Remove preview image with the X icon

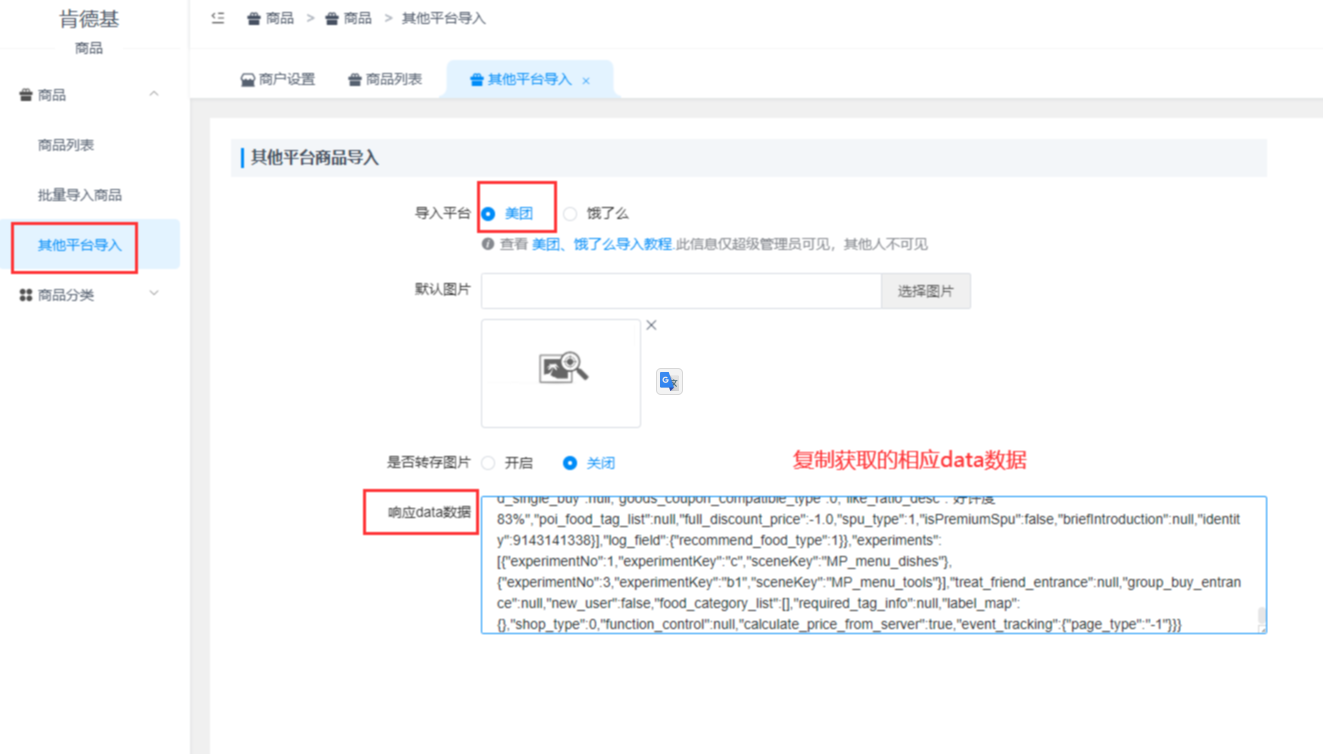(651, 325)
